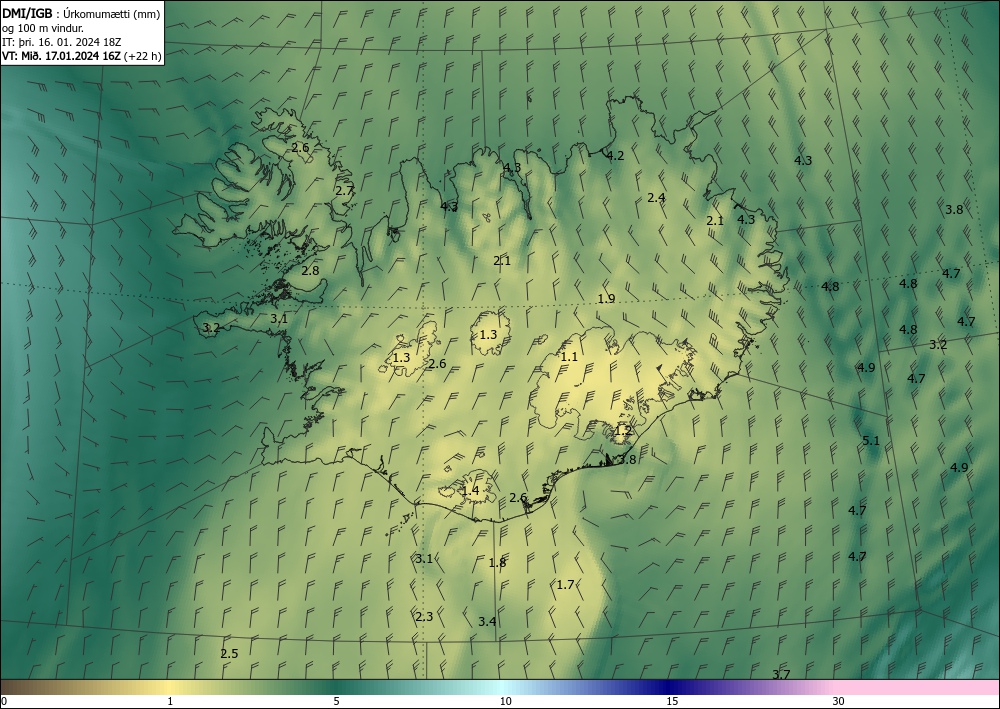Click the 2.8 value in the west

point(310,271)
